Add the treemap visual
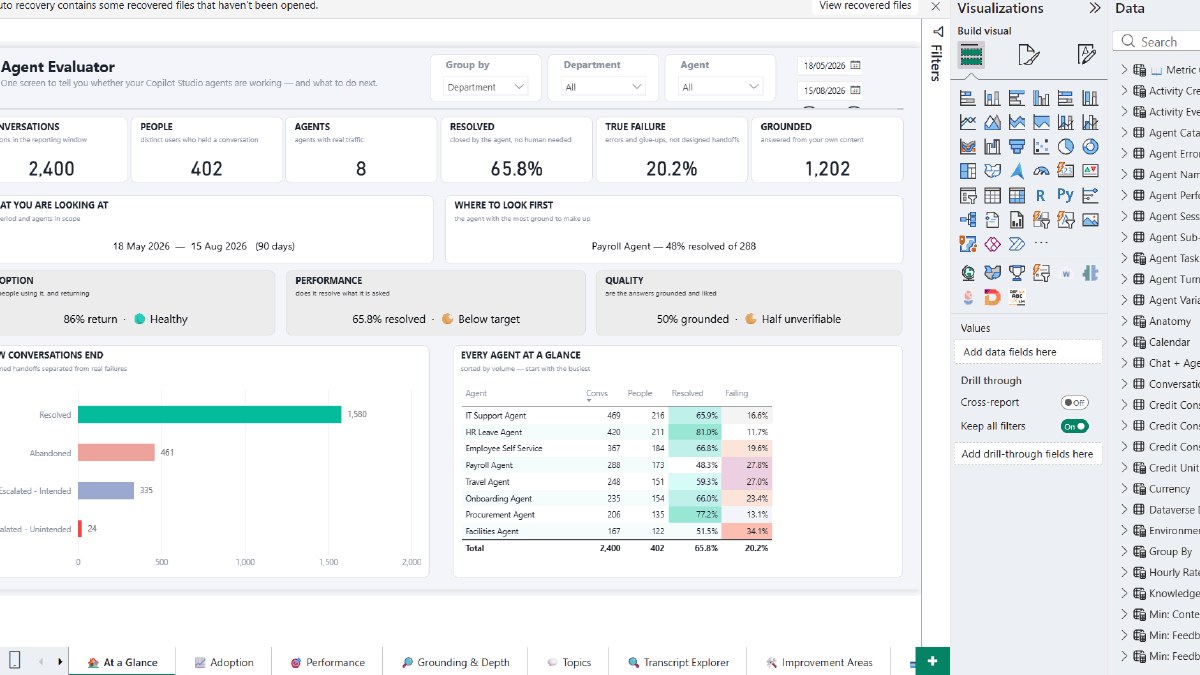 click(968, 171)
